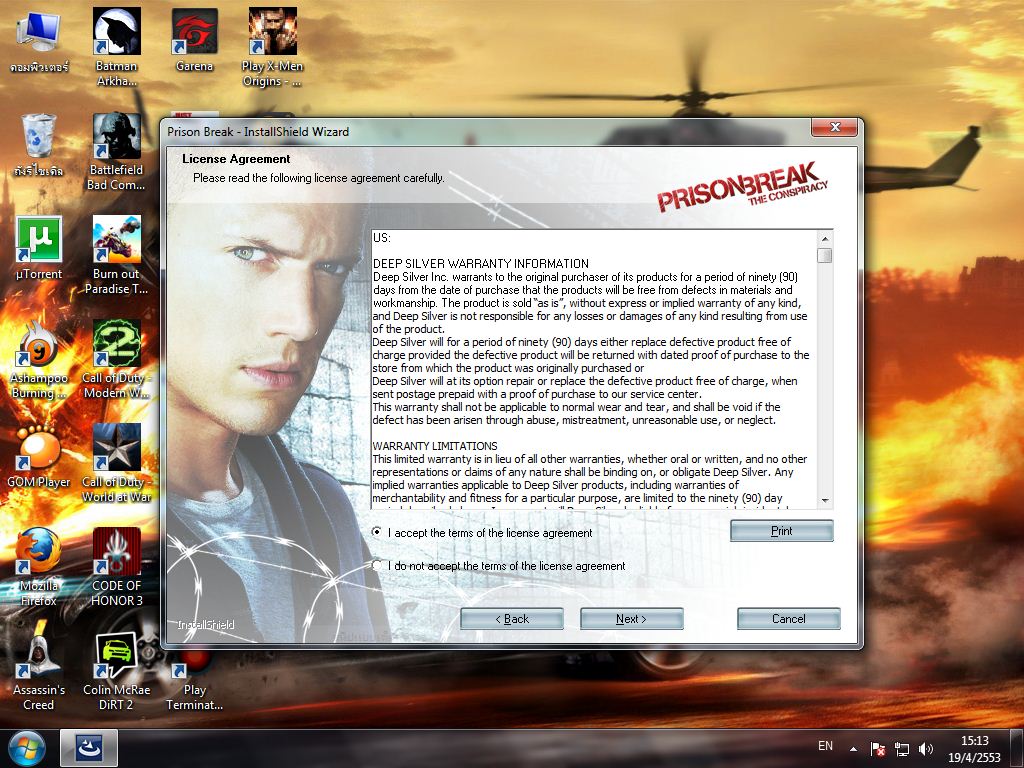Launch CODE OF HONOR 3 shortcut
Image resolution: width=1024 pixels, height=768 pixels.
tap(116, 567)
